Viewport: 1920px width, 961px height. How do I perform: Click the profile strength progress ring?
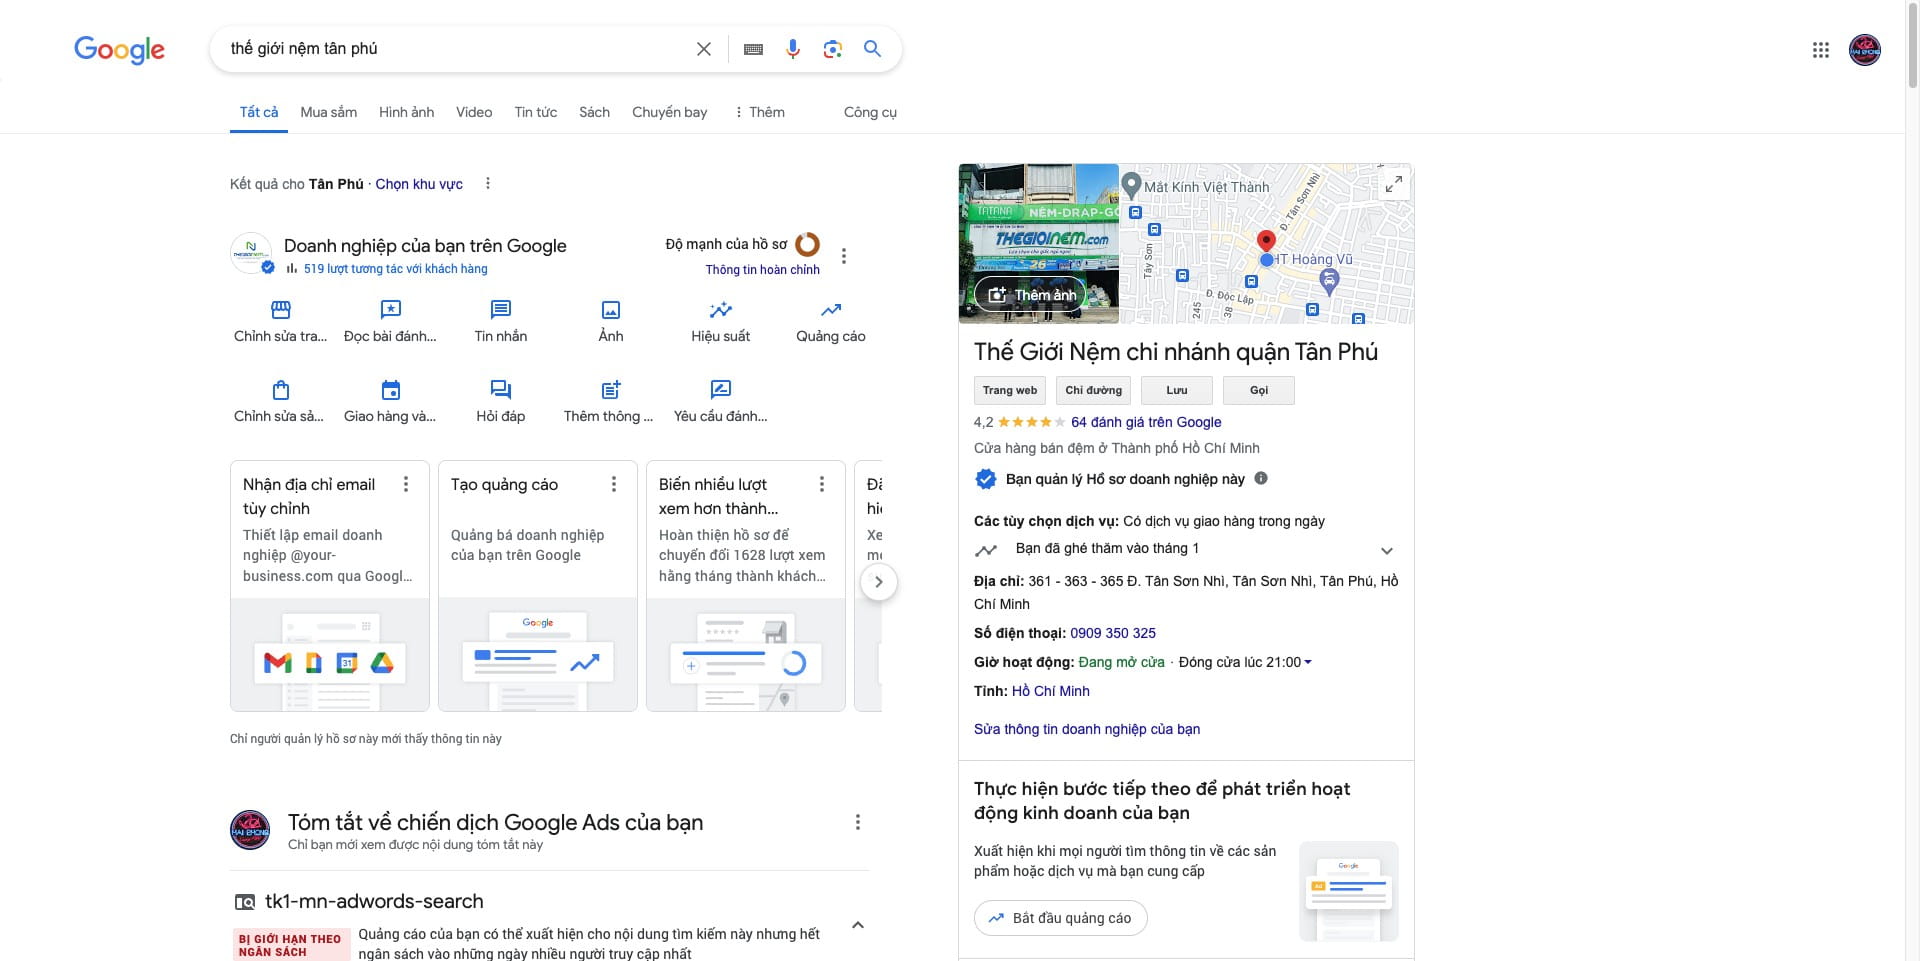coord(807,244)
